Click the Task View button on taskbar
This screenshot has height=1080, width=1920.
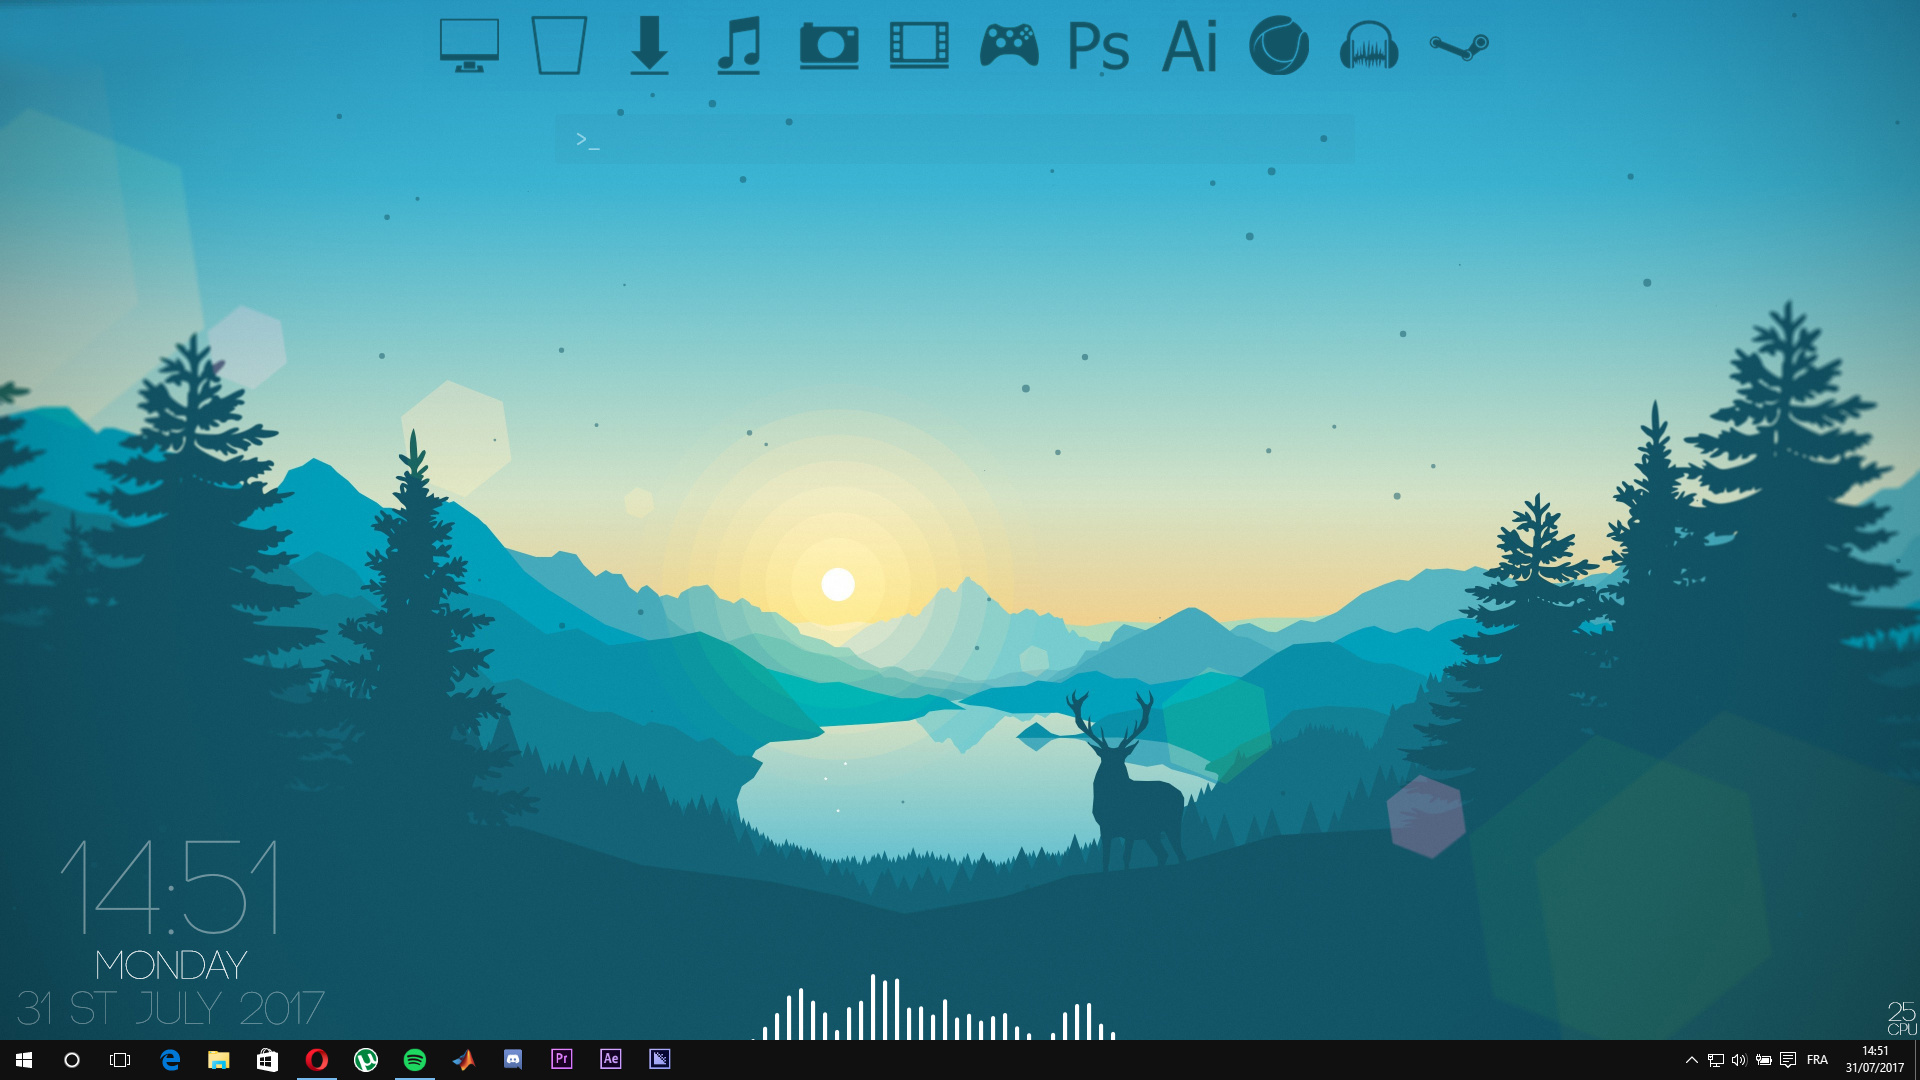click(x=120, y=1060)
